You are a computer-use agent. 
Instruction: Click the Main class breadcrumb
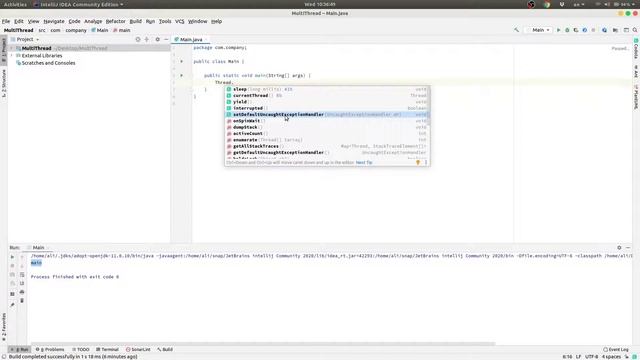click(x=100, y=30)
